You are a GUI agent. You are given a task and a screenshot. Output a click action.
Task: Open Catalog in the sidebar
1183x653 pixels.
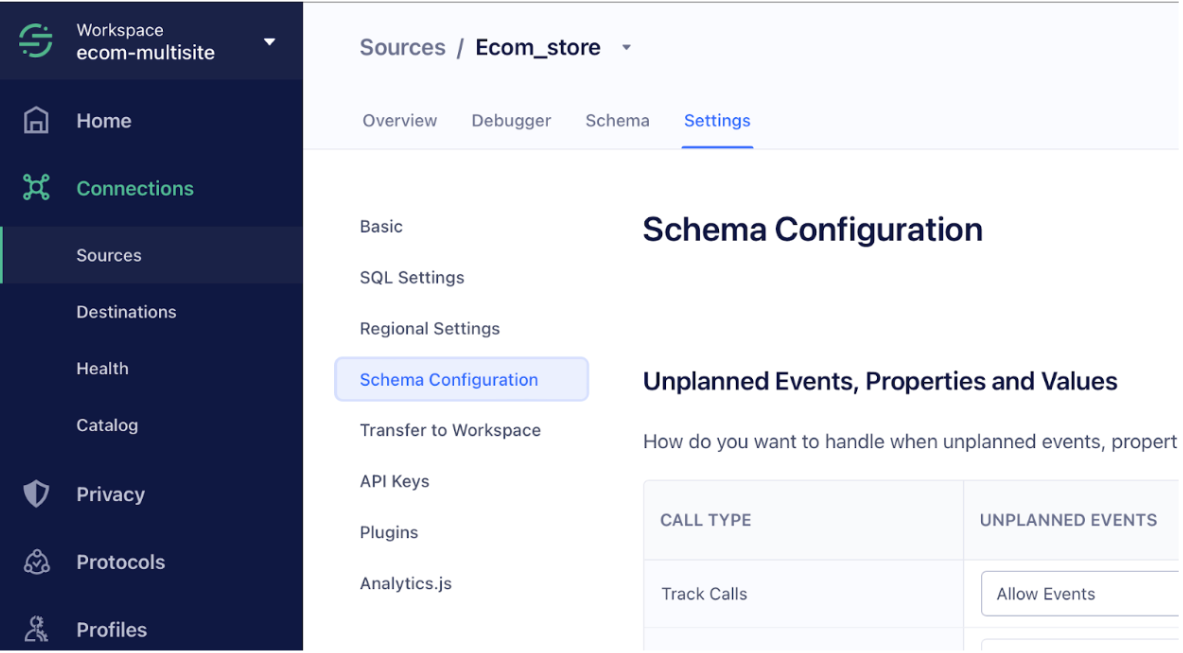pyautogui.click(x=107, y=425)
